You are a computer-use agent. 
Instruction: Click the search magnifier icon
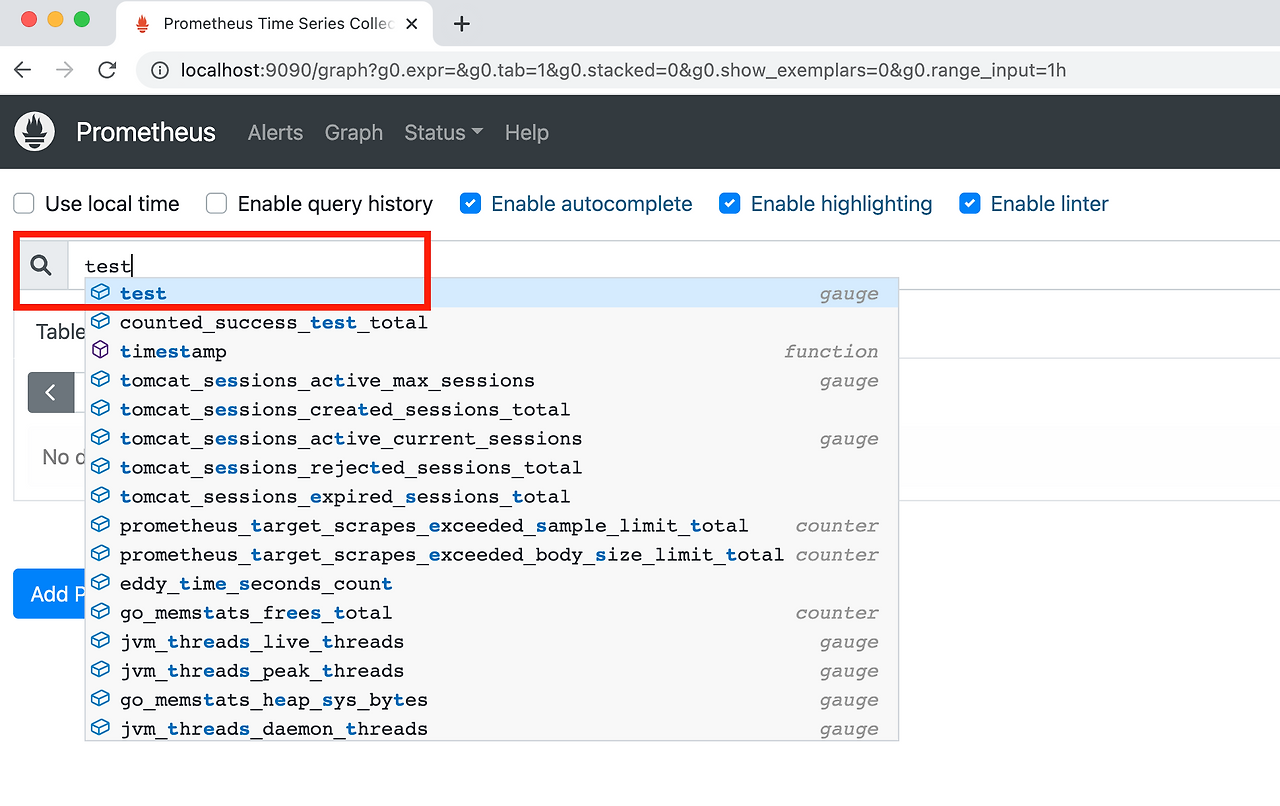[x=41, y=265]
